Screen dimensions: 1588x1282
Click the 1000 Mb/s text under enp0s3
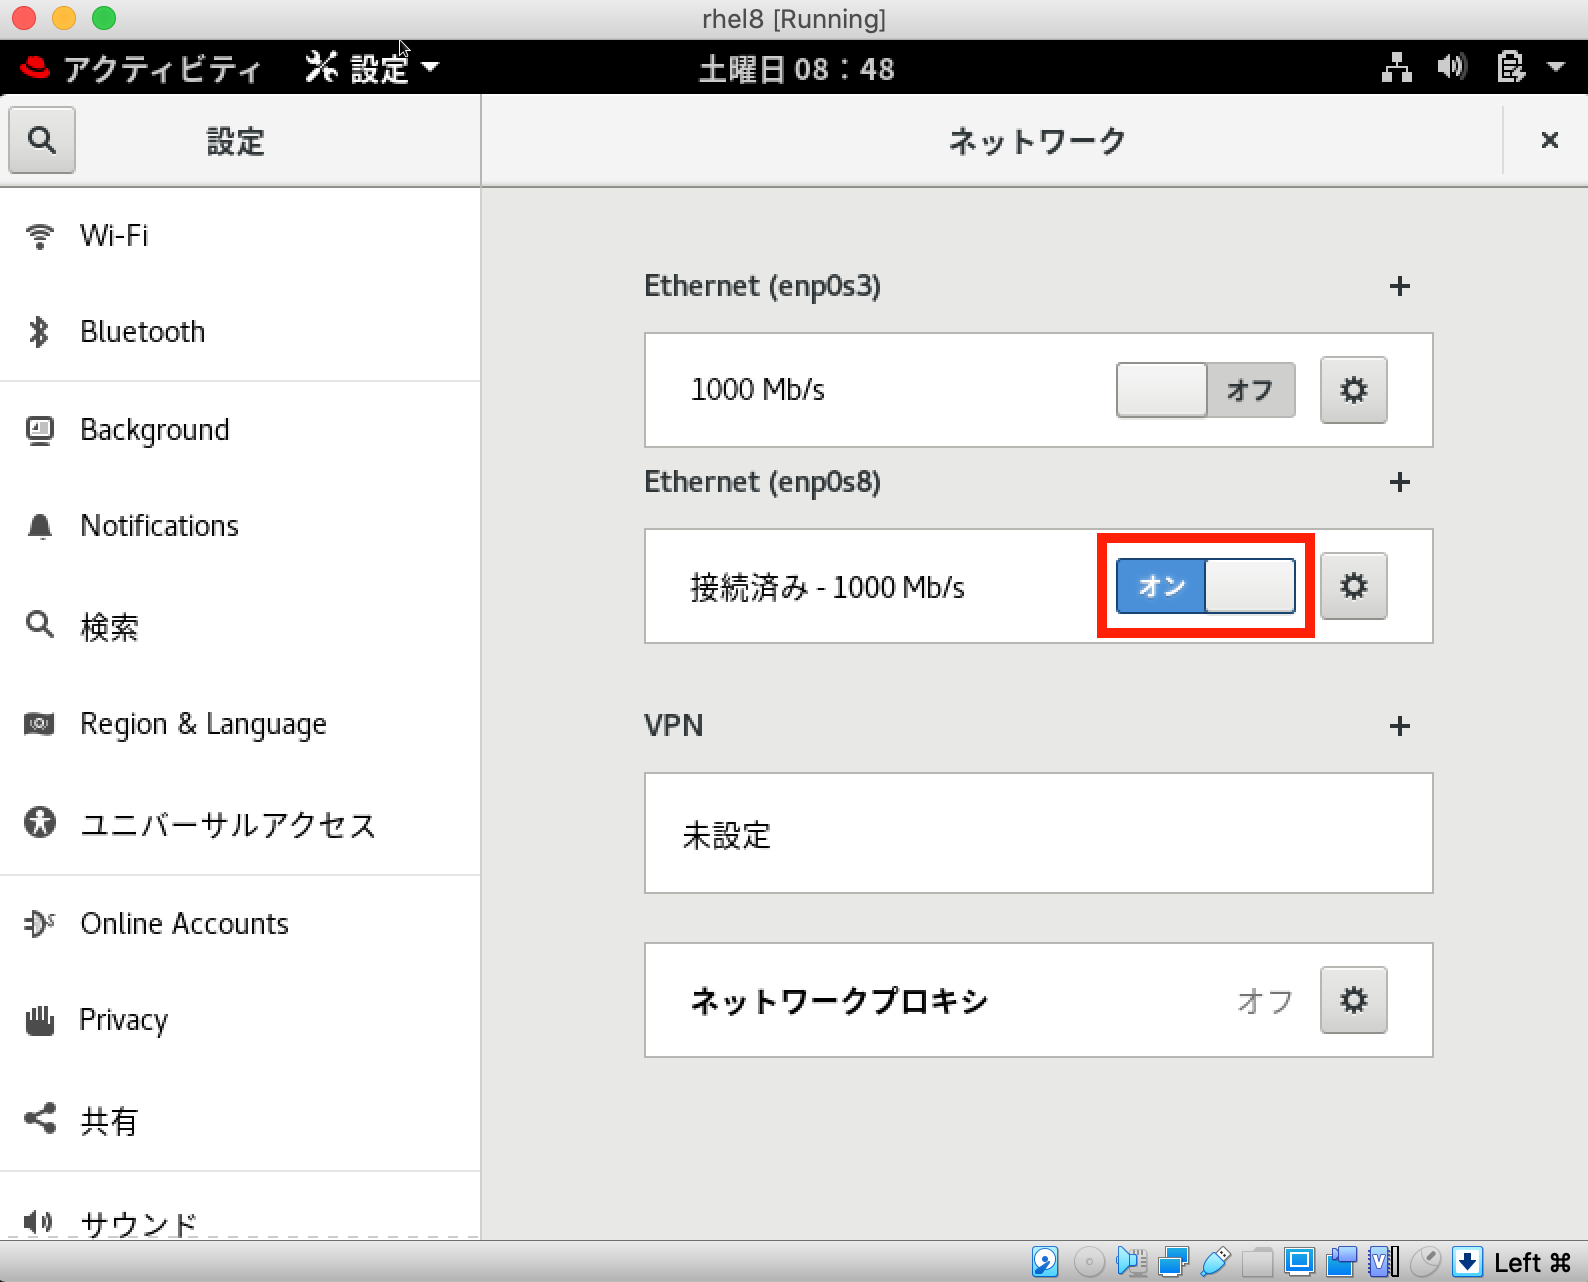pos(758,390)
